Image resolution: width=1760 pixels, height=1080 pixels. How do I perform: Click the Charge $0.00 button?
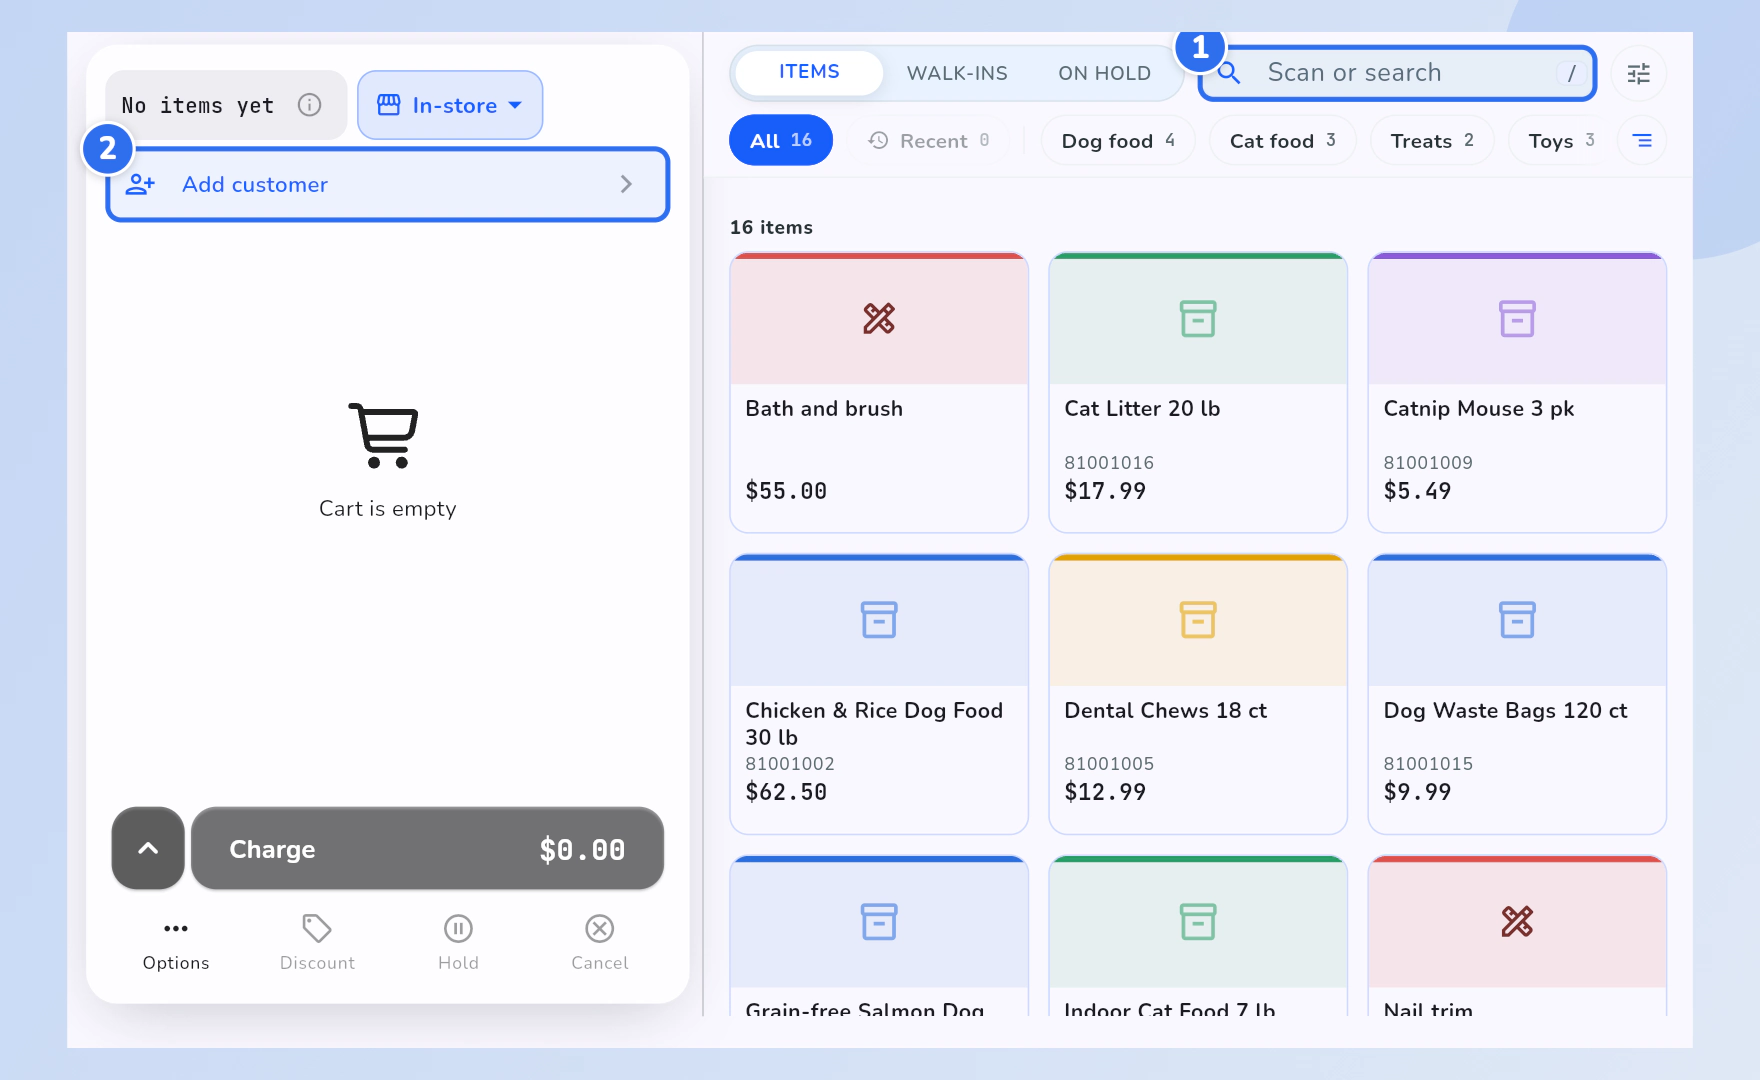tap(427, 849)
